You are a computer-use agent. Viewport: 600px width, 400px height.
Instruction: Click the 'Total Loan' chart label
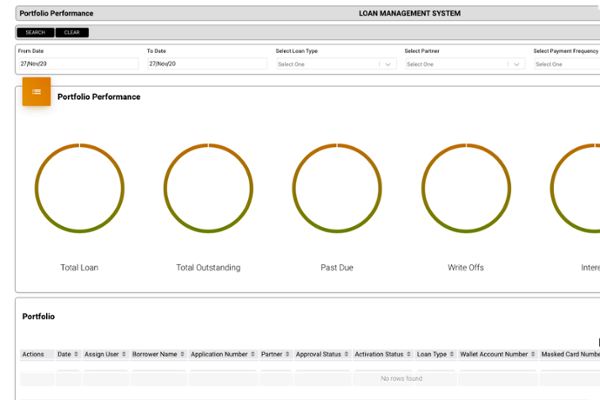pos(79,268)
